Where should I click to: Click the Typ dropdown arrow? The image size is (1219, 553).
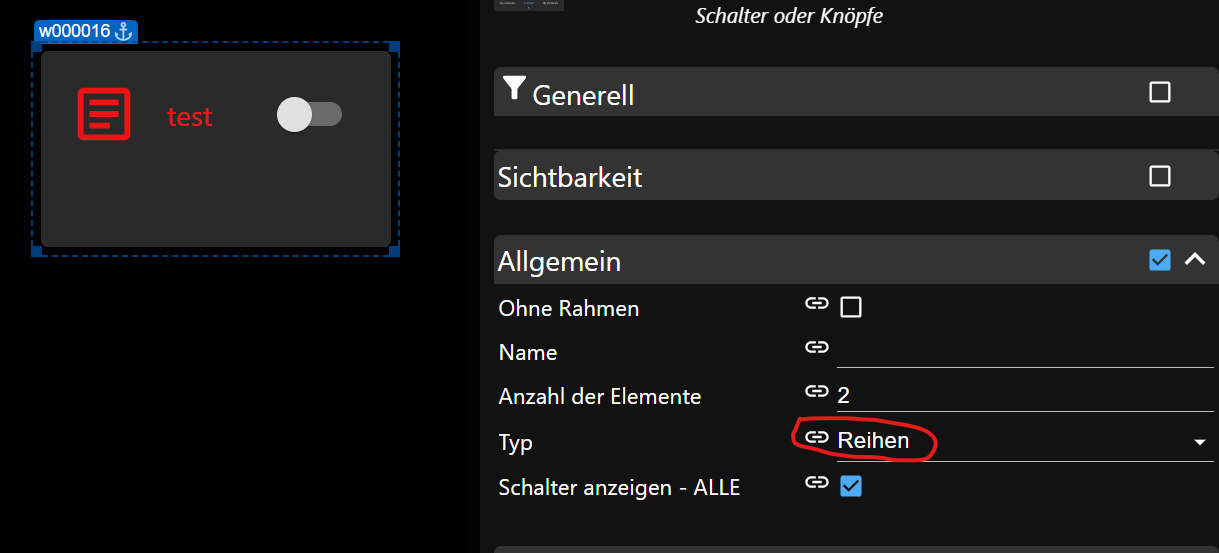(1200, 442)
